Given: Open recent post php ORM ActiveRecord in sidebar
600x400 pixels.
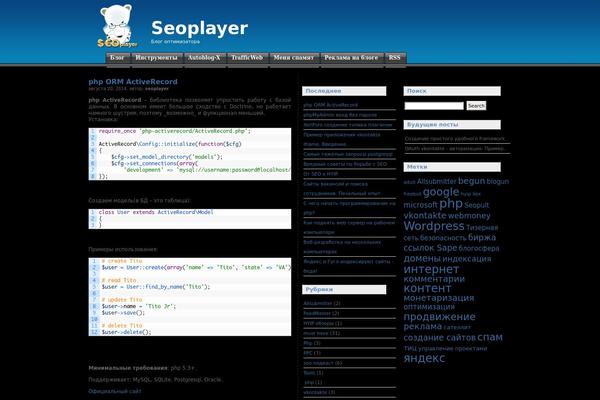Looking at the screenshot, I should coord(331,105).
